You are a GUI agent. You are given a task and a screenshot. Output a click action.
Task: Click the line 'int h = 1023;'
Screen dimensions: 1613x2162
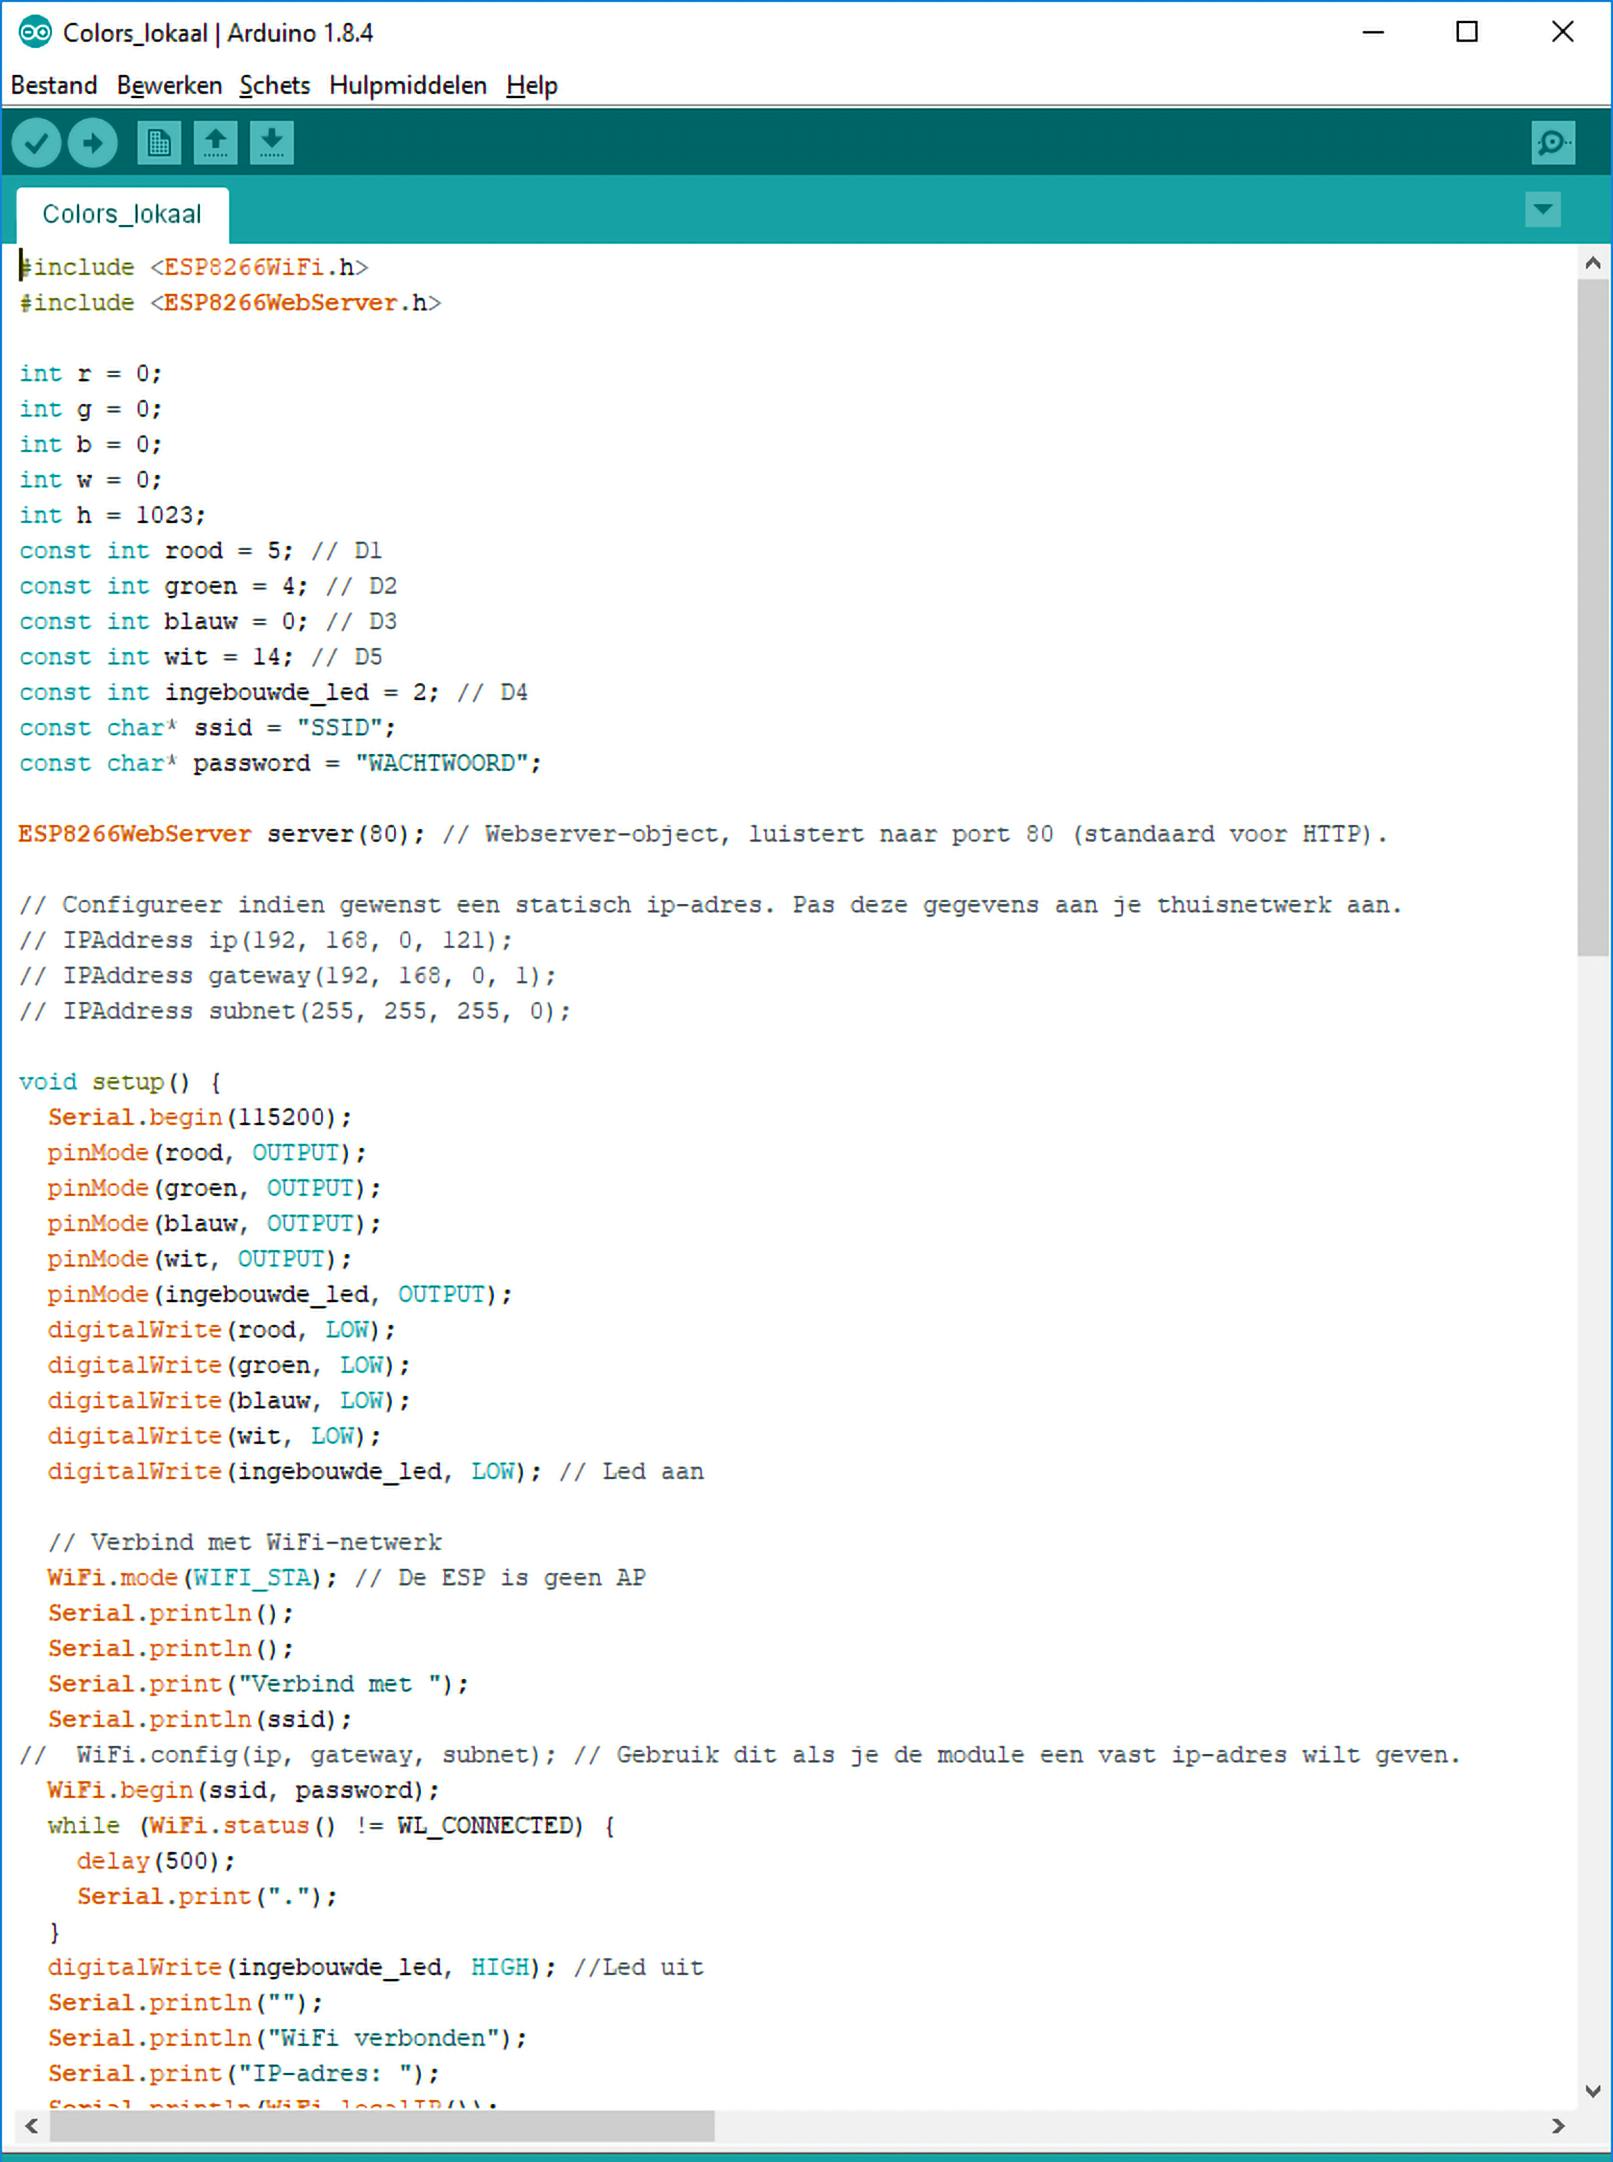pos(112,515)
